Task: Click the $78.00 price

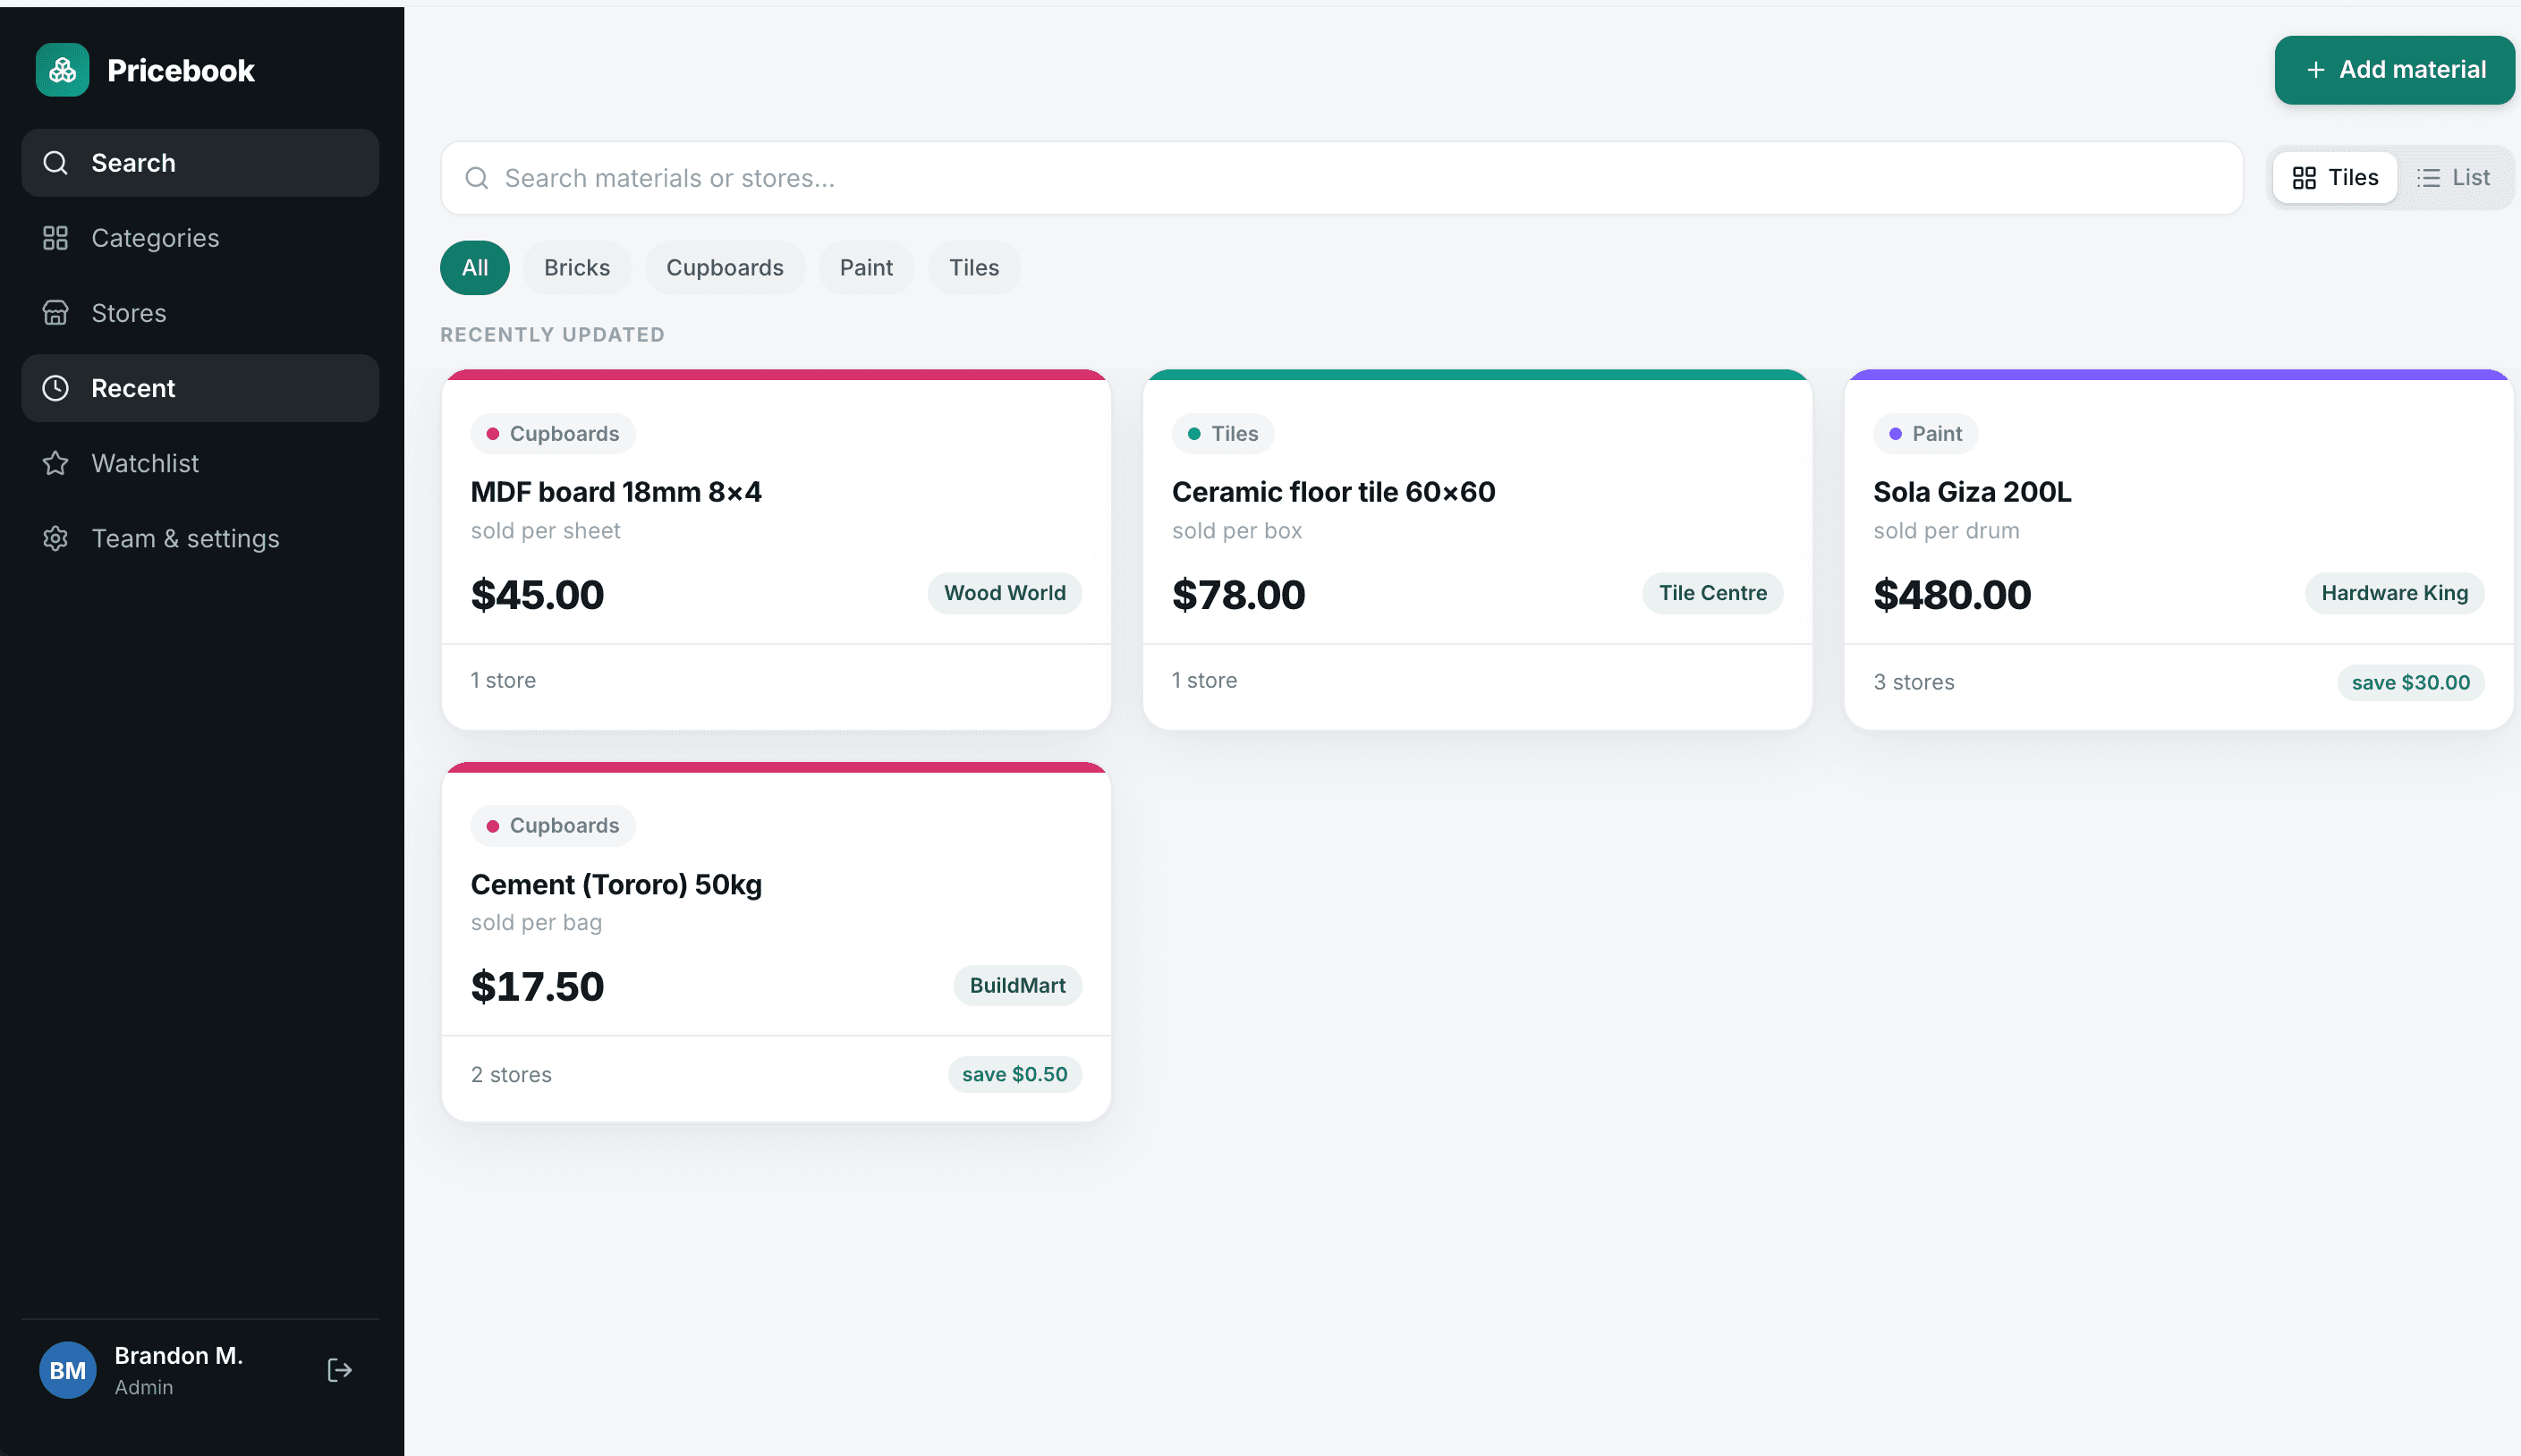Action: coord(1238,595)
